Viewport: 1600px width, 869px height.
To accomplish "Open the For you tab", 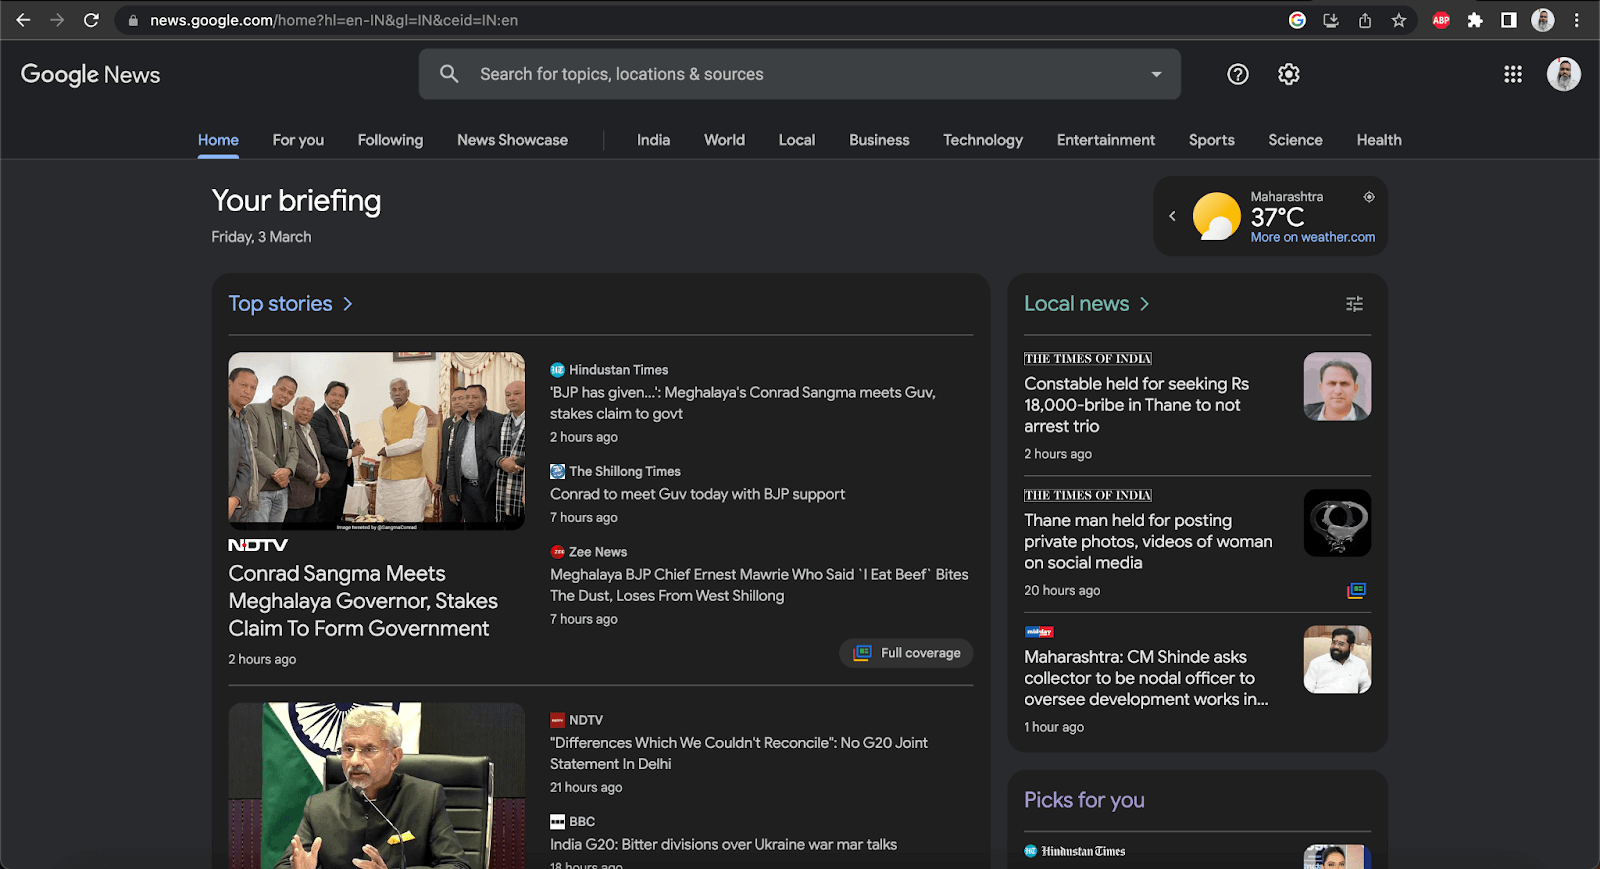I will point(298,140).
